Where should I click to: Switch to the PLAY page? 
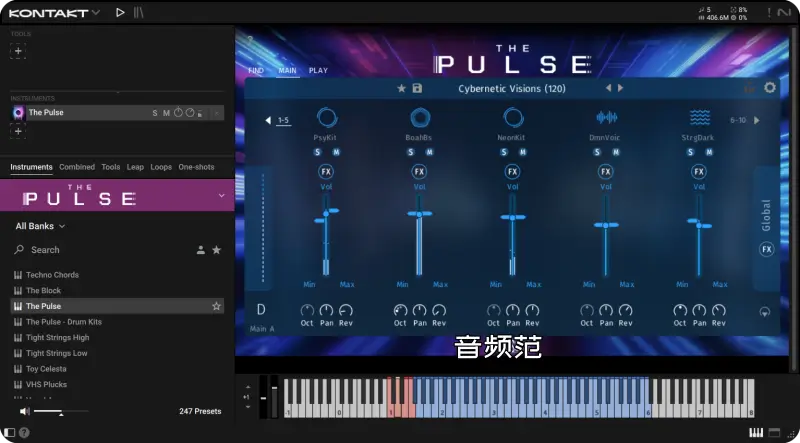[318, 71]
